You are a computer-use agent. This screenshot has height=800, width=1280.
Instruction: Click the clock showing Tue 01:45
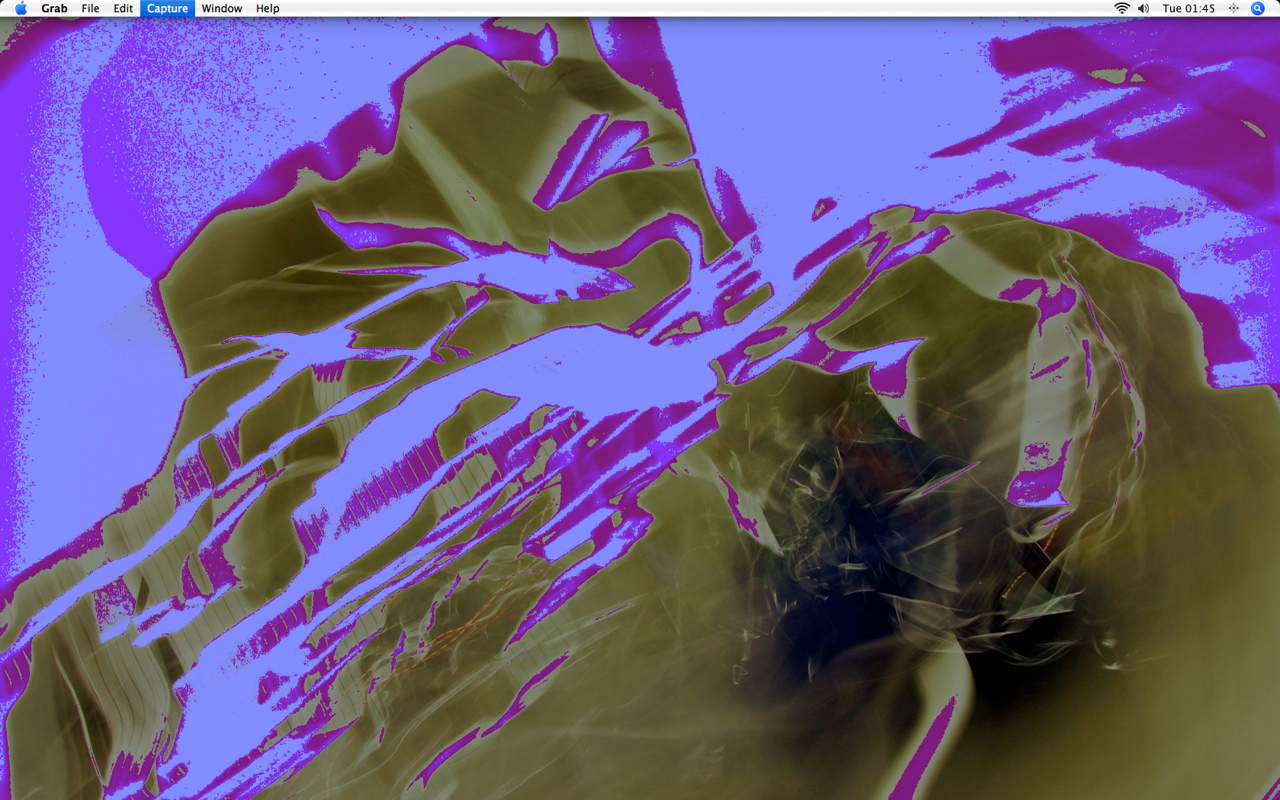[1189, 8]
